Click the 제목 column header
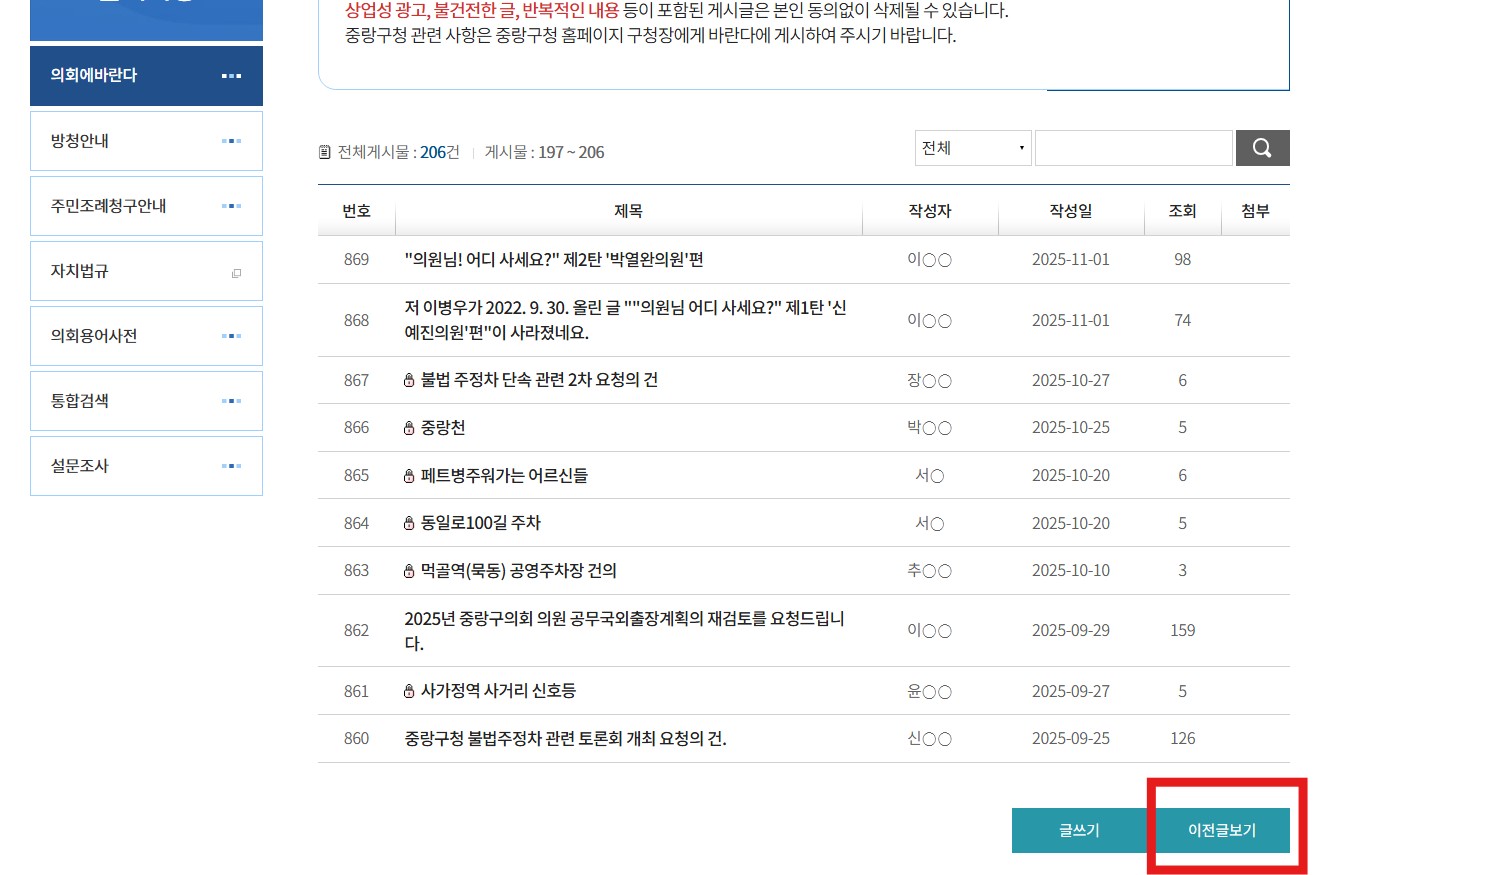 point(628,211)
